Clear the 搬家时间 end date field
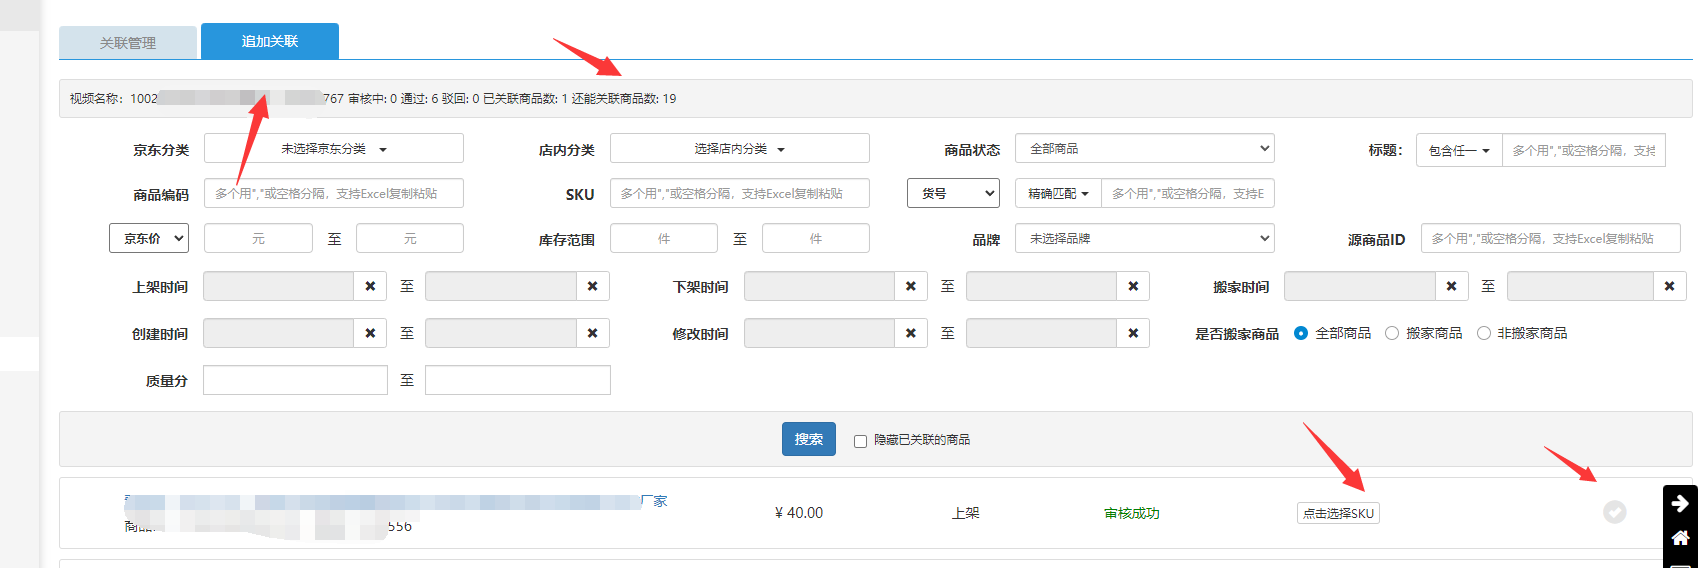The width and height of the screenshot is (1701, 568). click(x=1668, y=287)
